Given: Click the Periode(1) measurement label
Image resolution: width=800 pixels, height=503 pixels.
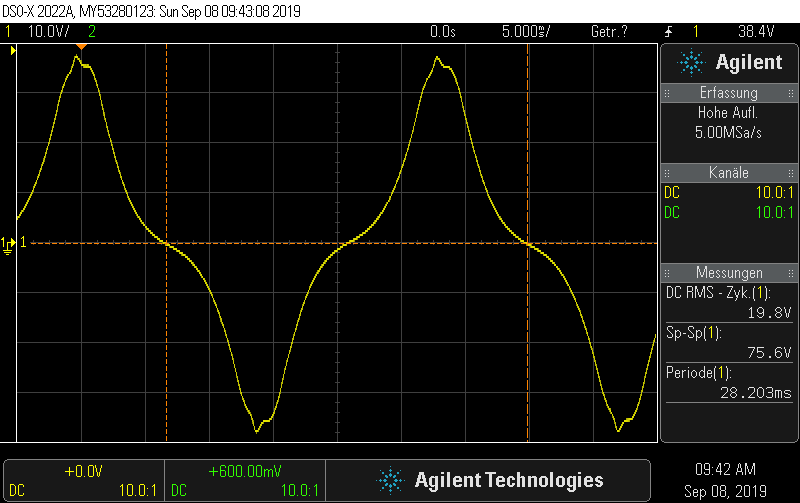Looking at the screenshot, I should click(x=698, y=373).
